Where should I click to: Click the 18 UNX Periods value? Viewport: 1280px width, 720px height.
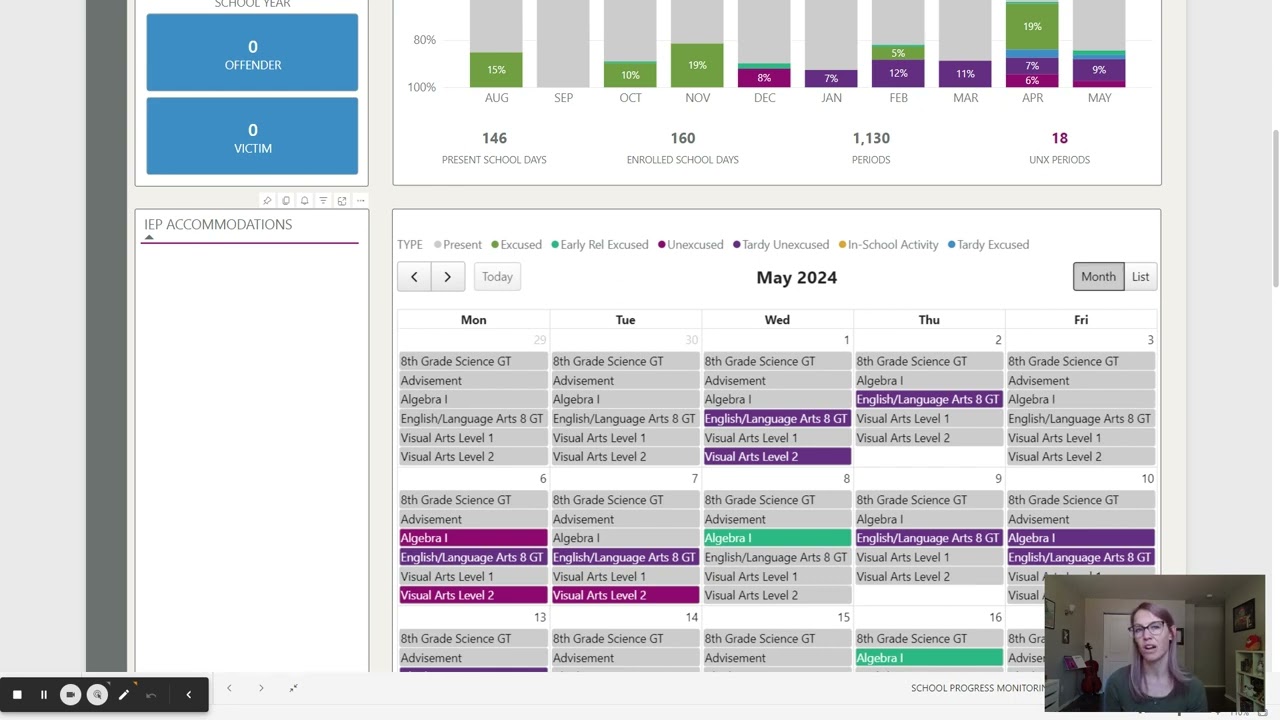pyautogui.click(x=1059, y=138)
